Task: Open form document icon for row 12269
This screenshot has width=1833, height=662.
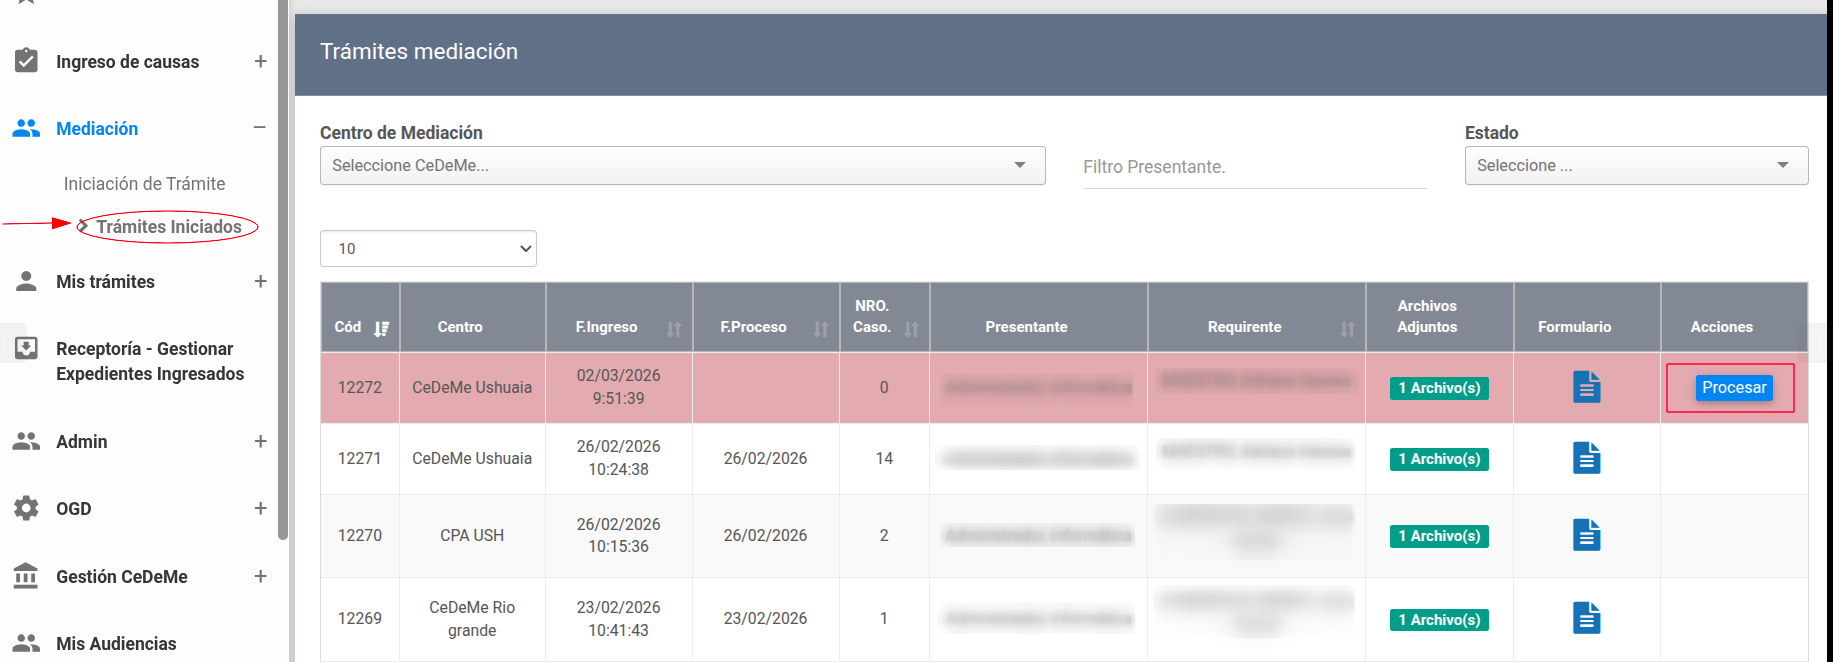Action: 1586,618
